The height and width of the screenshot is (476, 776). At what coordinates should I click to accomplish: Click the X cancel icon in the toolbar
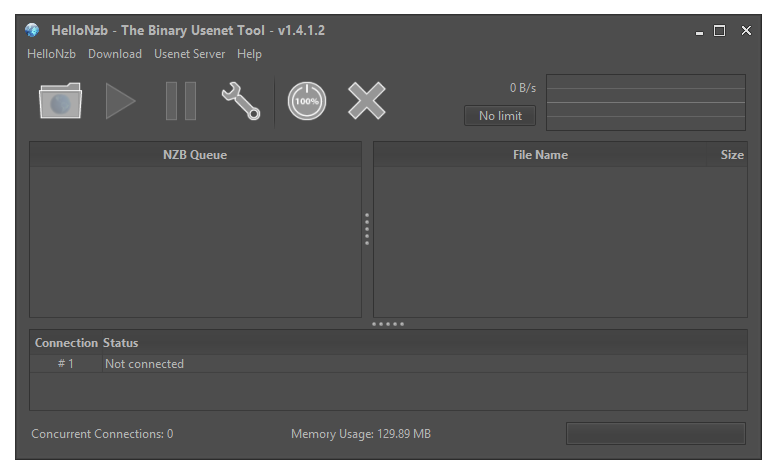tap(367, 101)
